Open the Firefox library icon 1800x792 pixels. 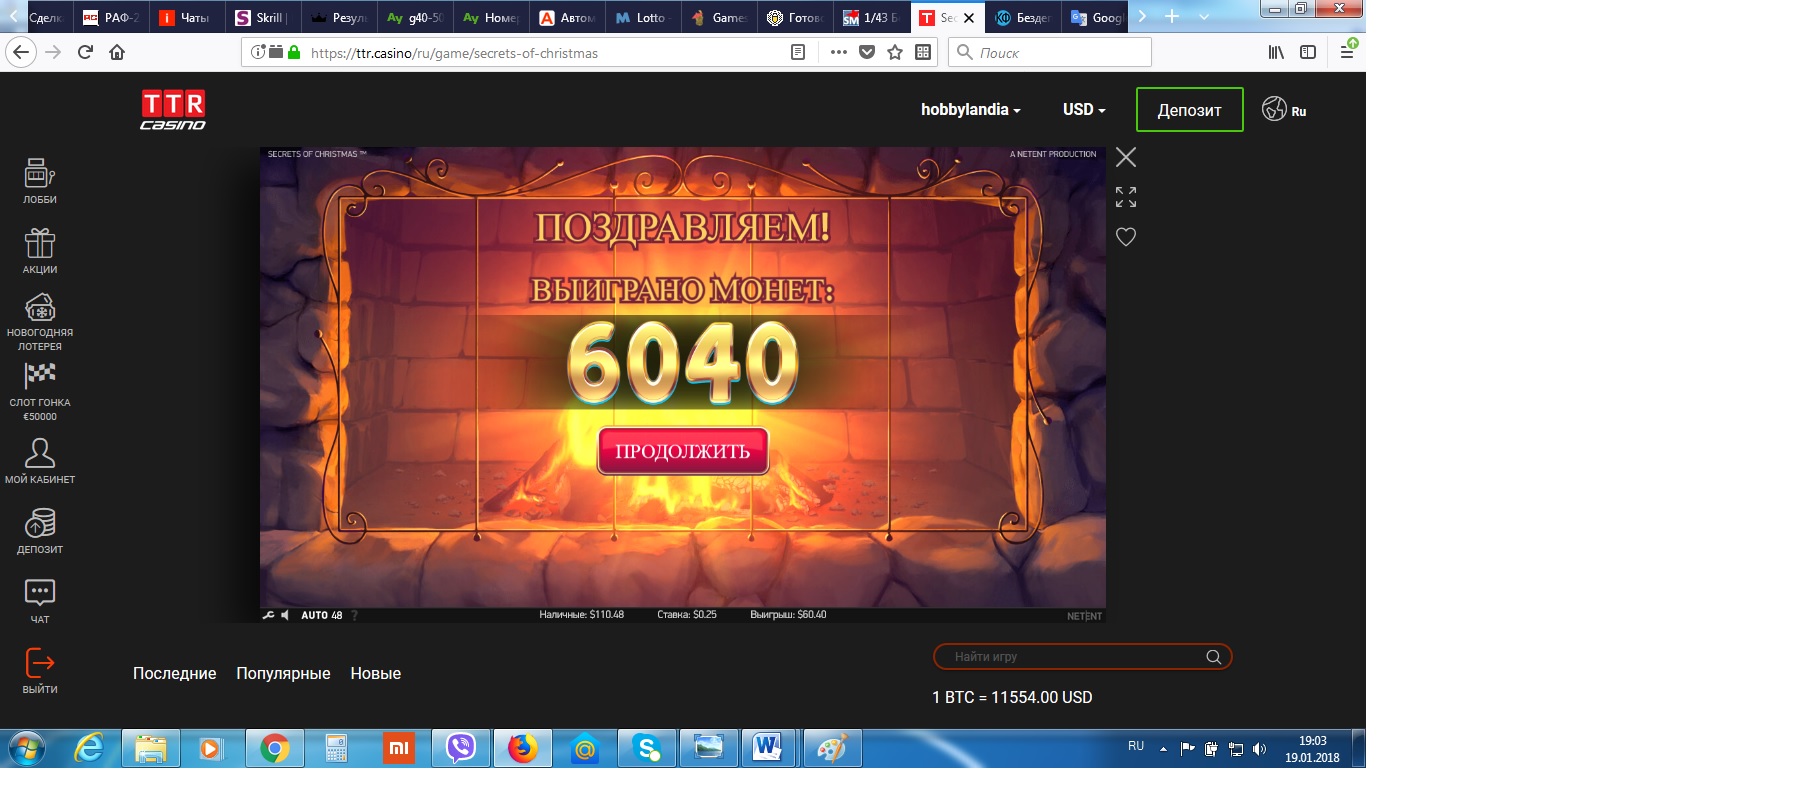point(1276,52)
